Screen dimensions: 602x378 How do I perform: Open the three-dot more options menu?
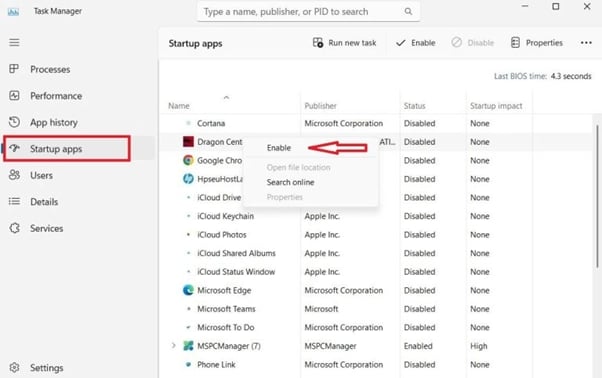tap(586, 43)
